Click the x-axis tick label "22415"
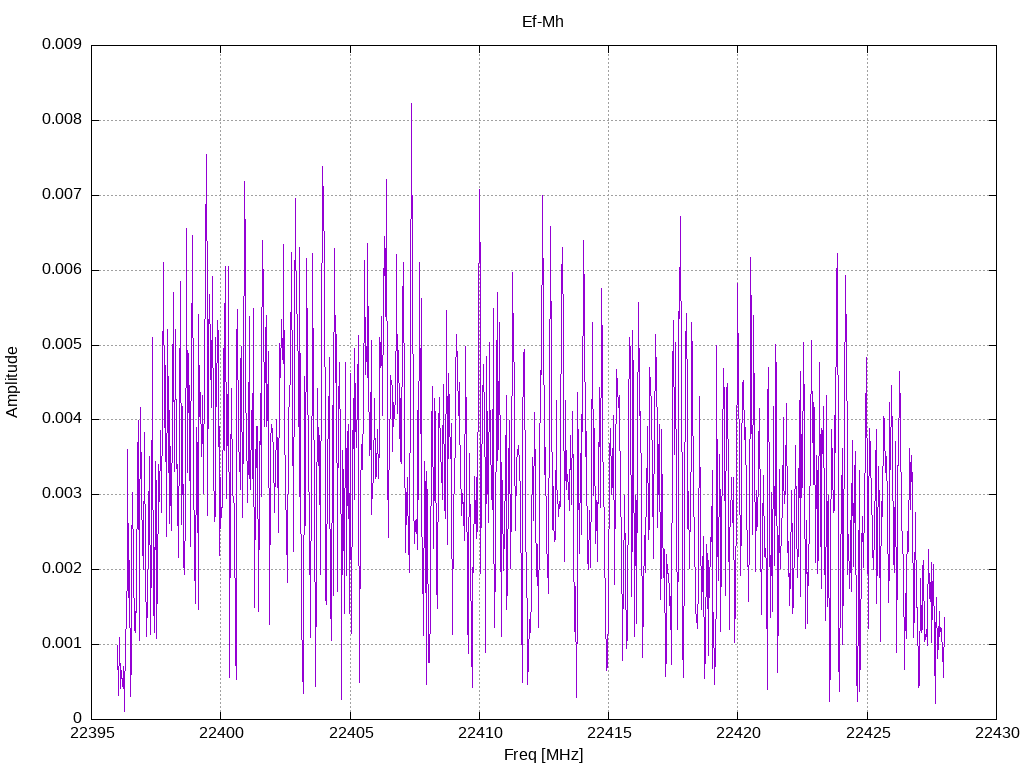1024x768 pixels. pos(609,733)
